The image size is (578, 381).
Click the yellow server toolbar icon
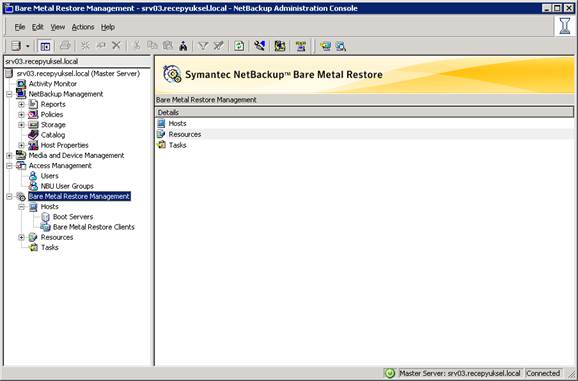pyautogui.click(x=280, y=46)
